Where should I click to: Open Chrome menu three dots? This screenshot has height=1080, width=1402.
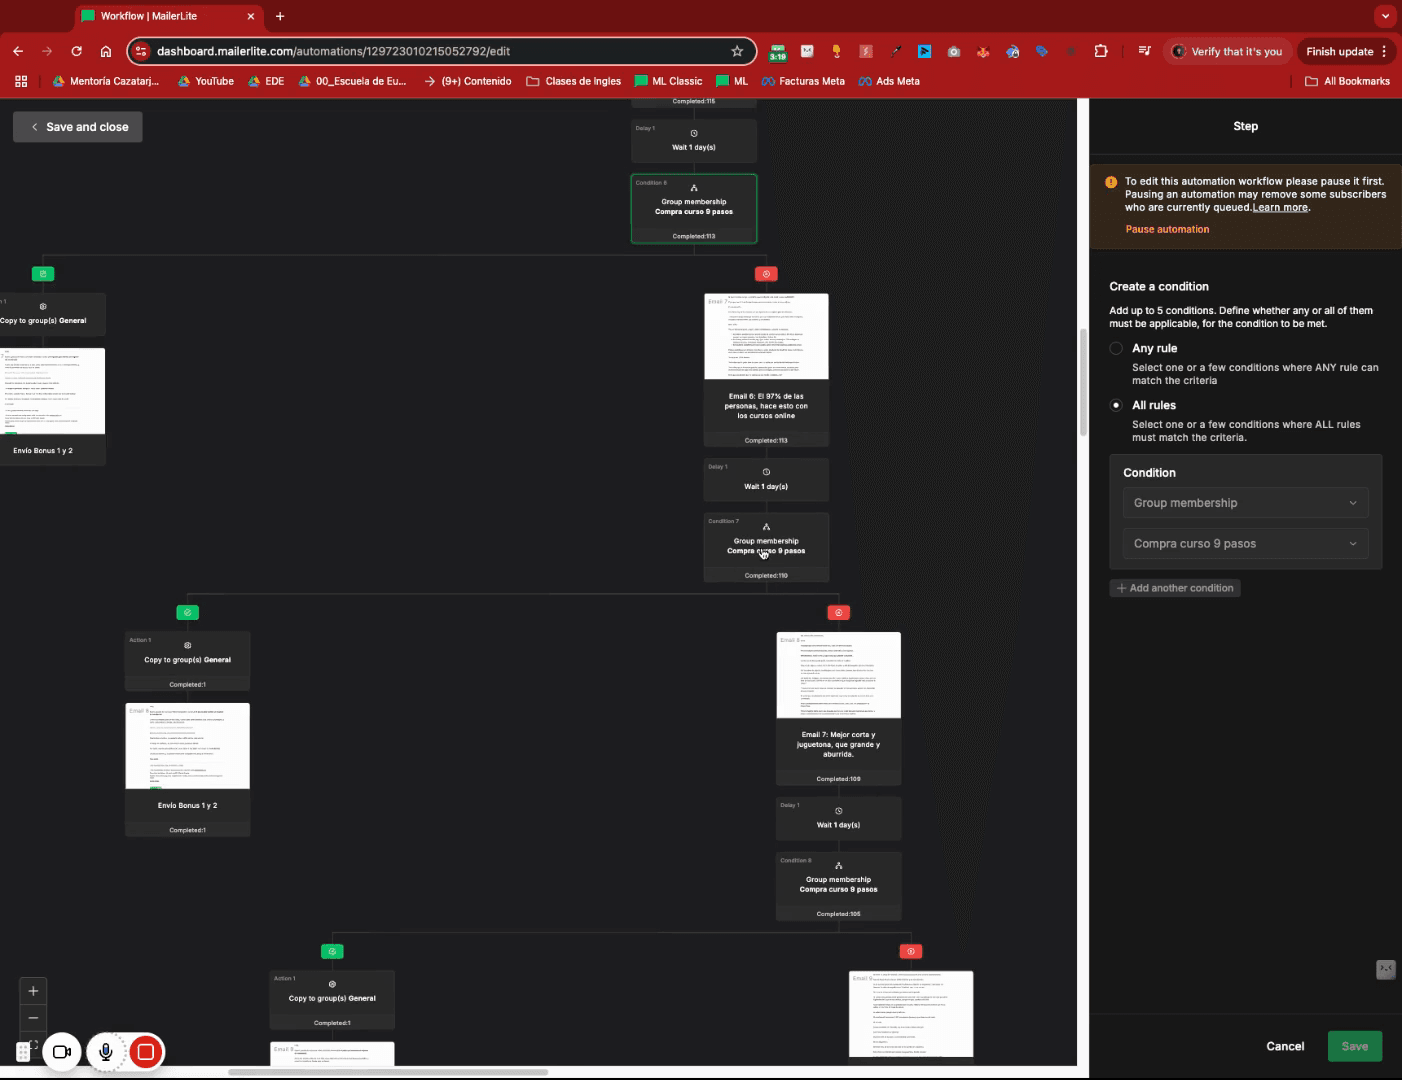[1384, 51]
